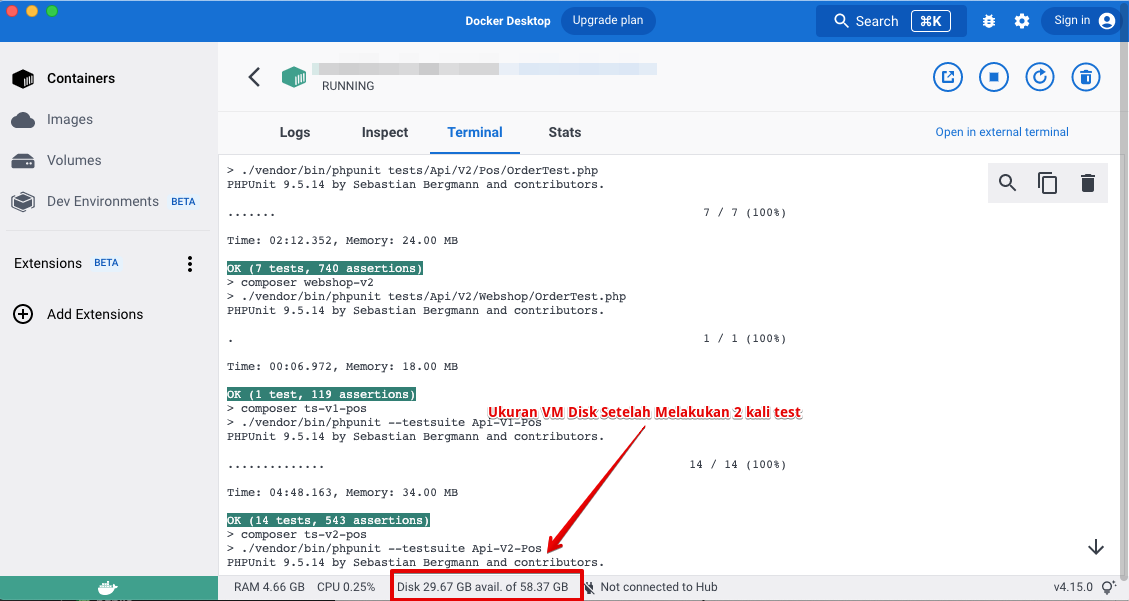The width and height of the screenshot is (1129, 601).
Task: Click the Hub not-connected icon
Action: point(589,587)
